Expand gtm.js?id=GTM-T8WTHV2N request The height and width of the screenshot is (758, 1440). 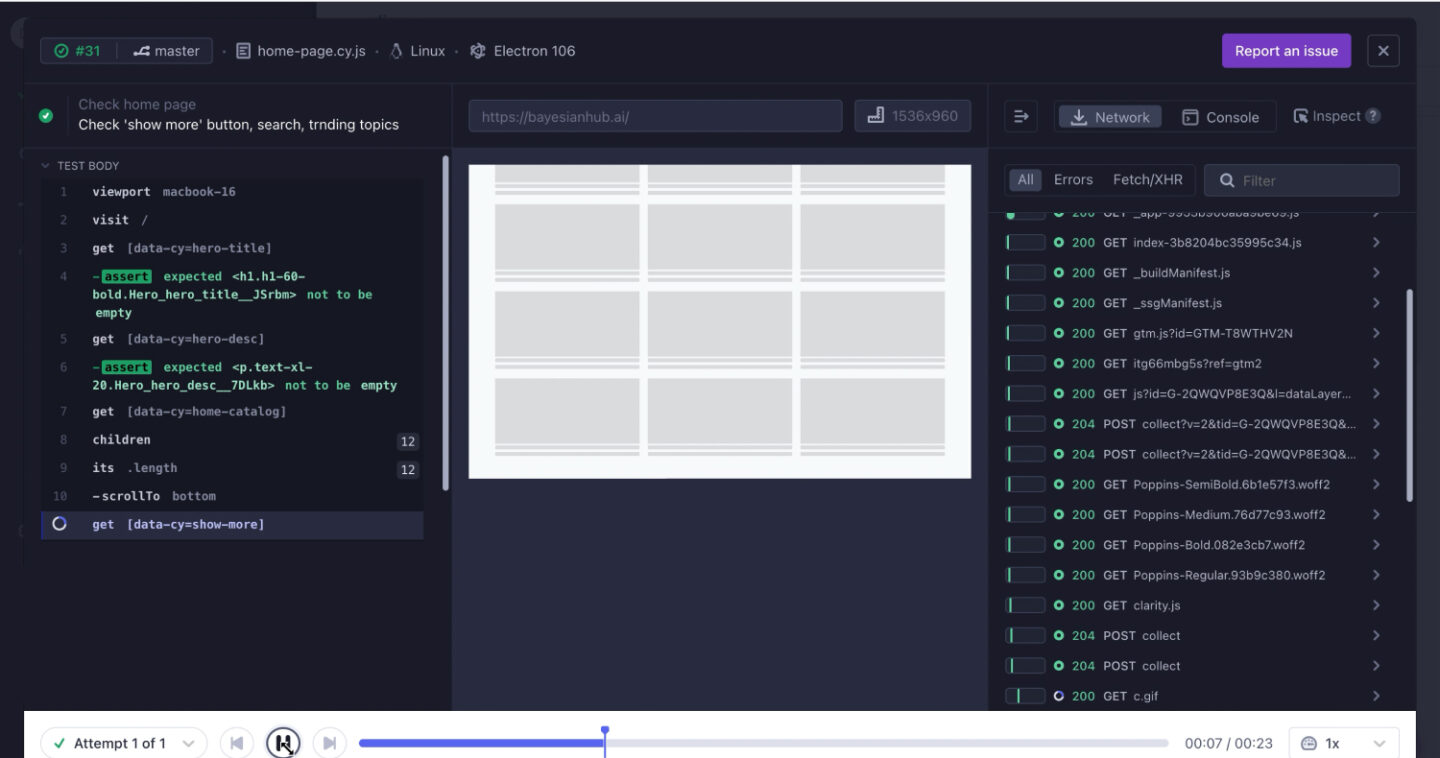point(1376,333)
